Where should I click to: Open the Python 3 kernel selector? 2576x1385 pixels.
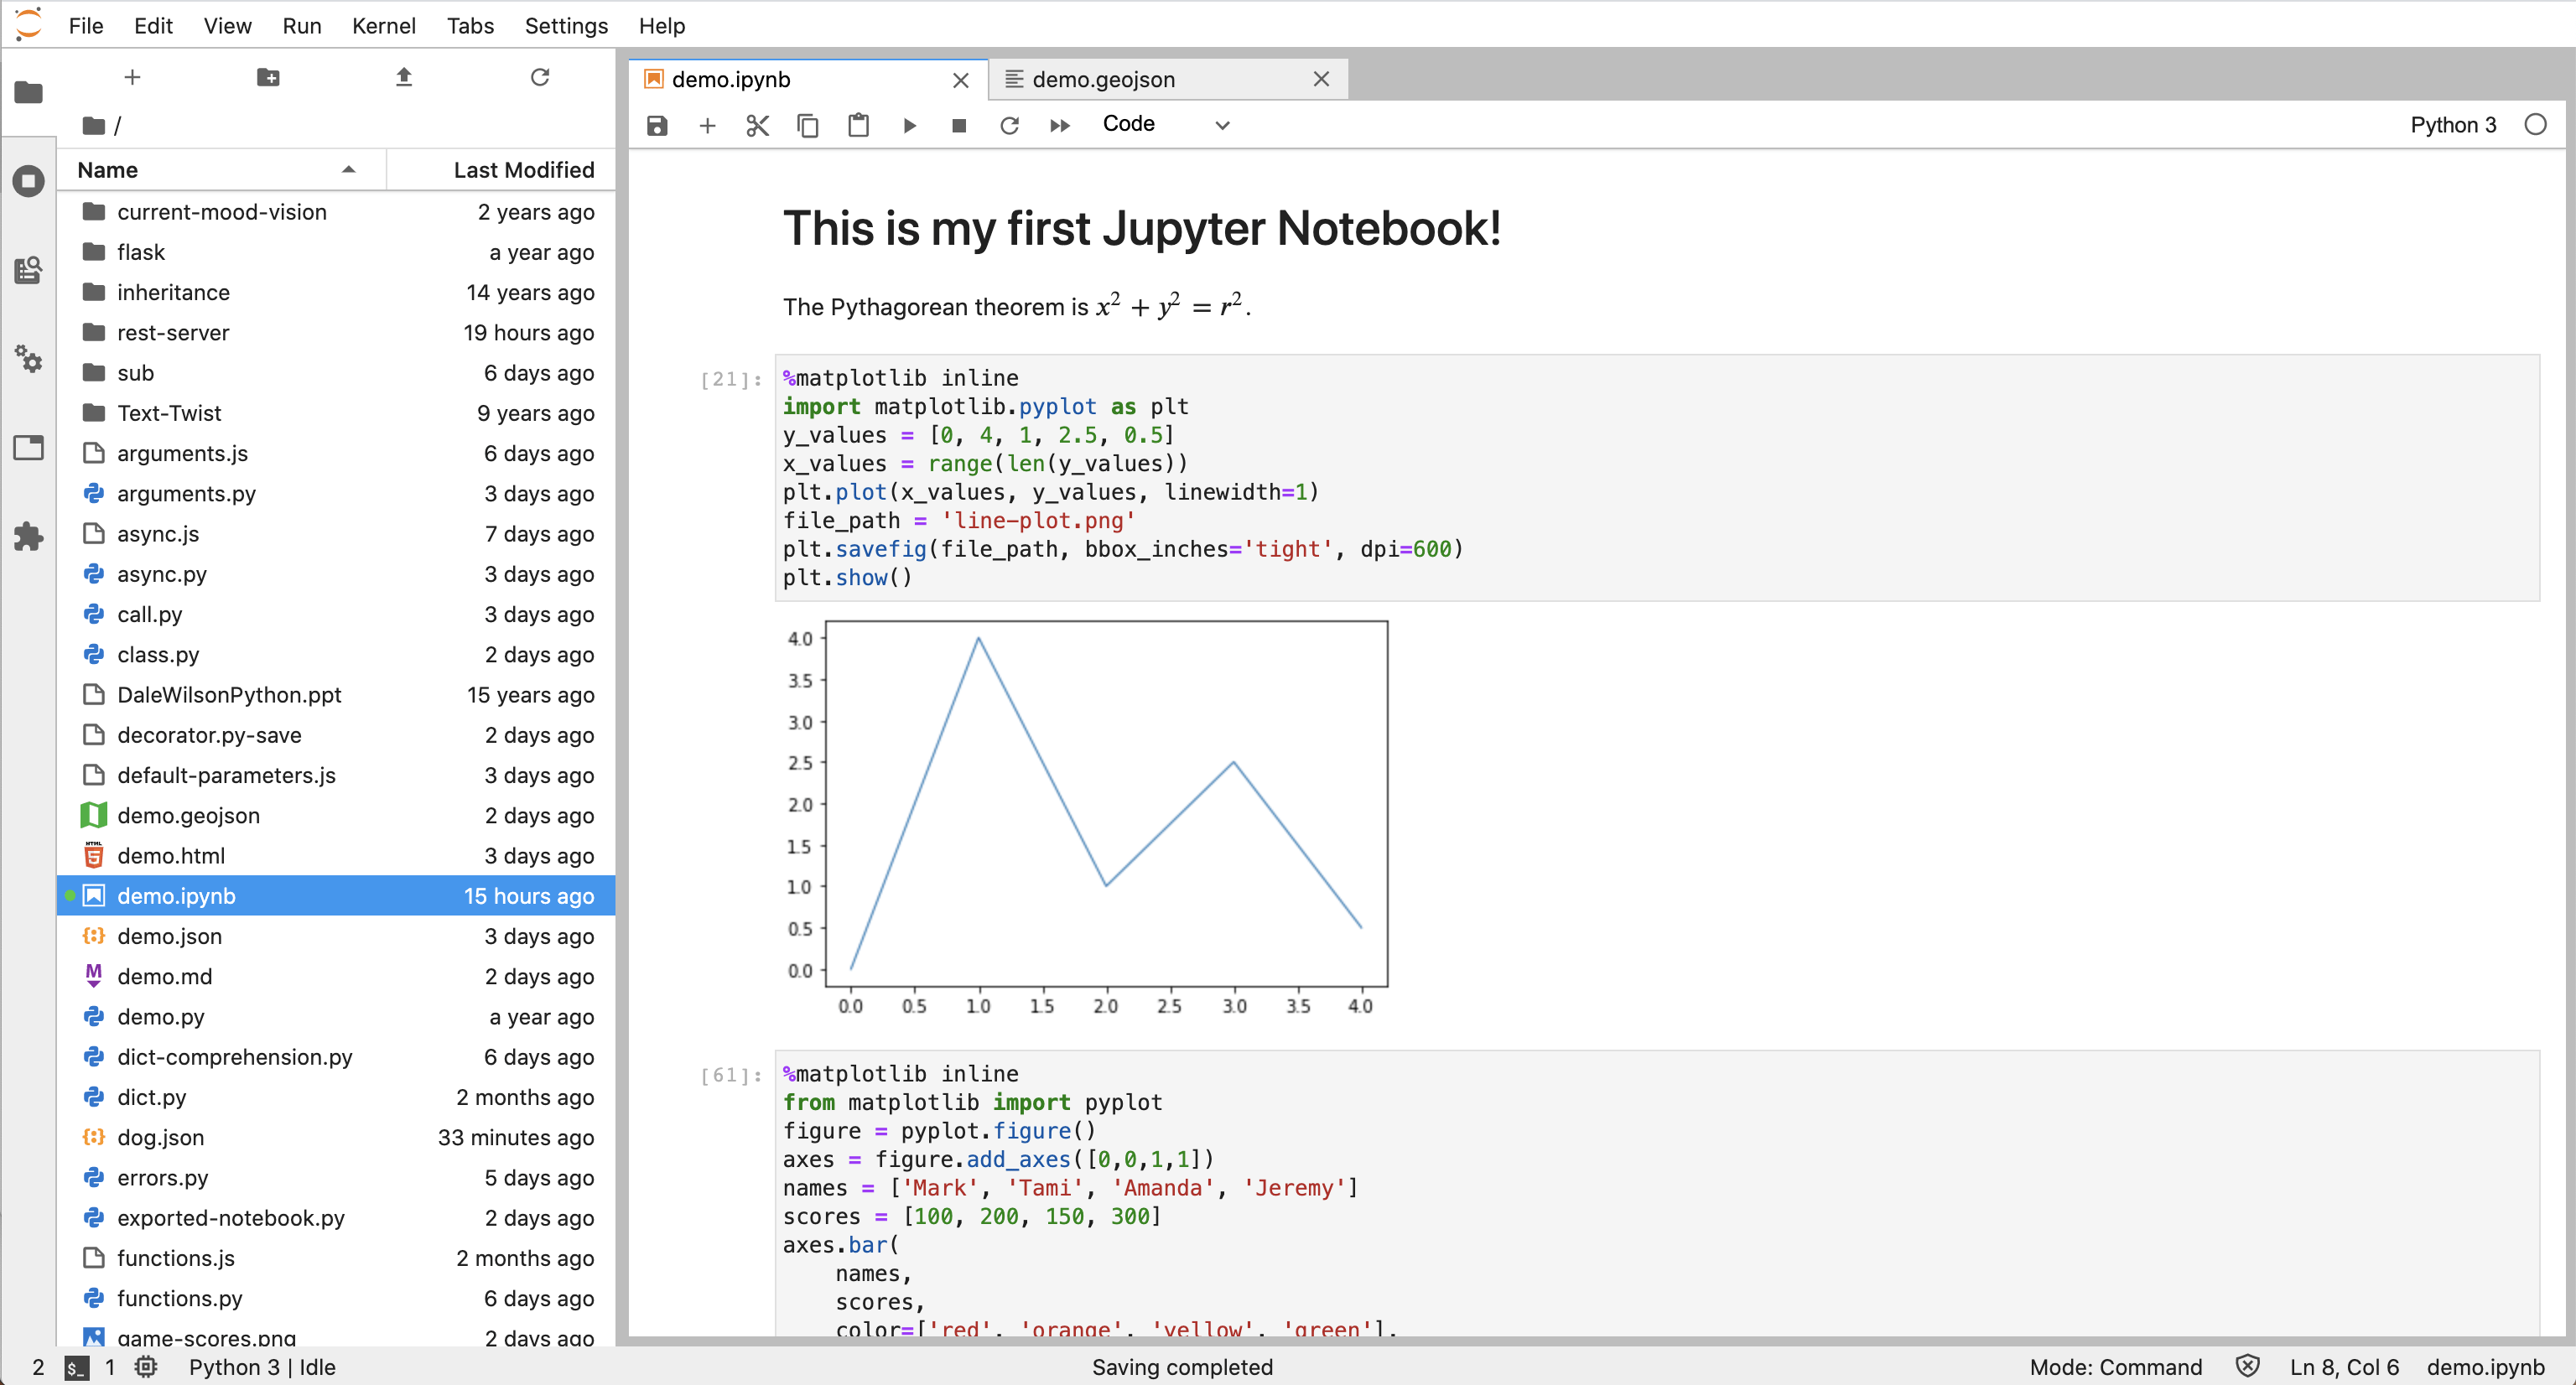[2453, 124]
